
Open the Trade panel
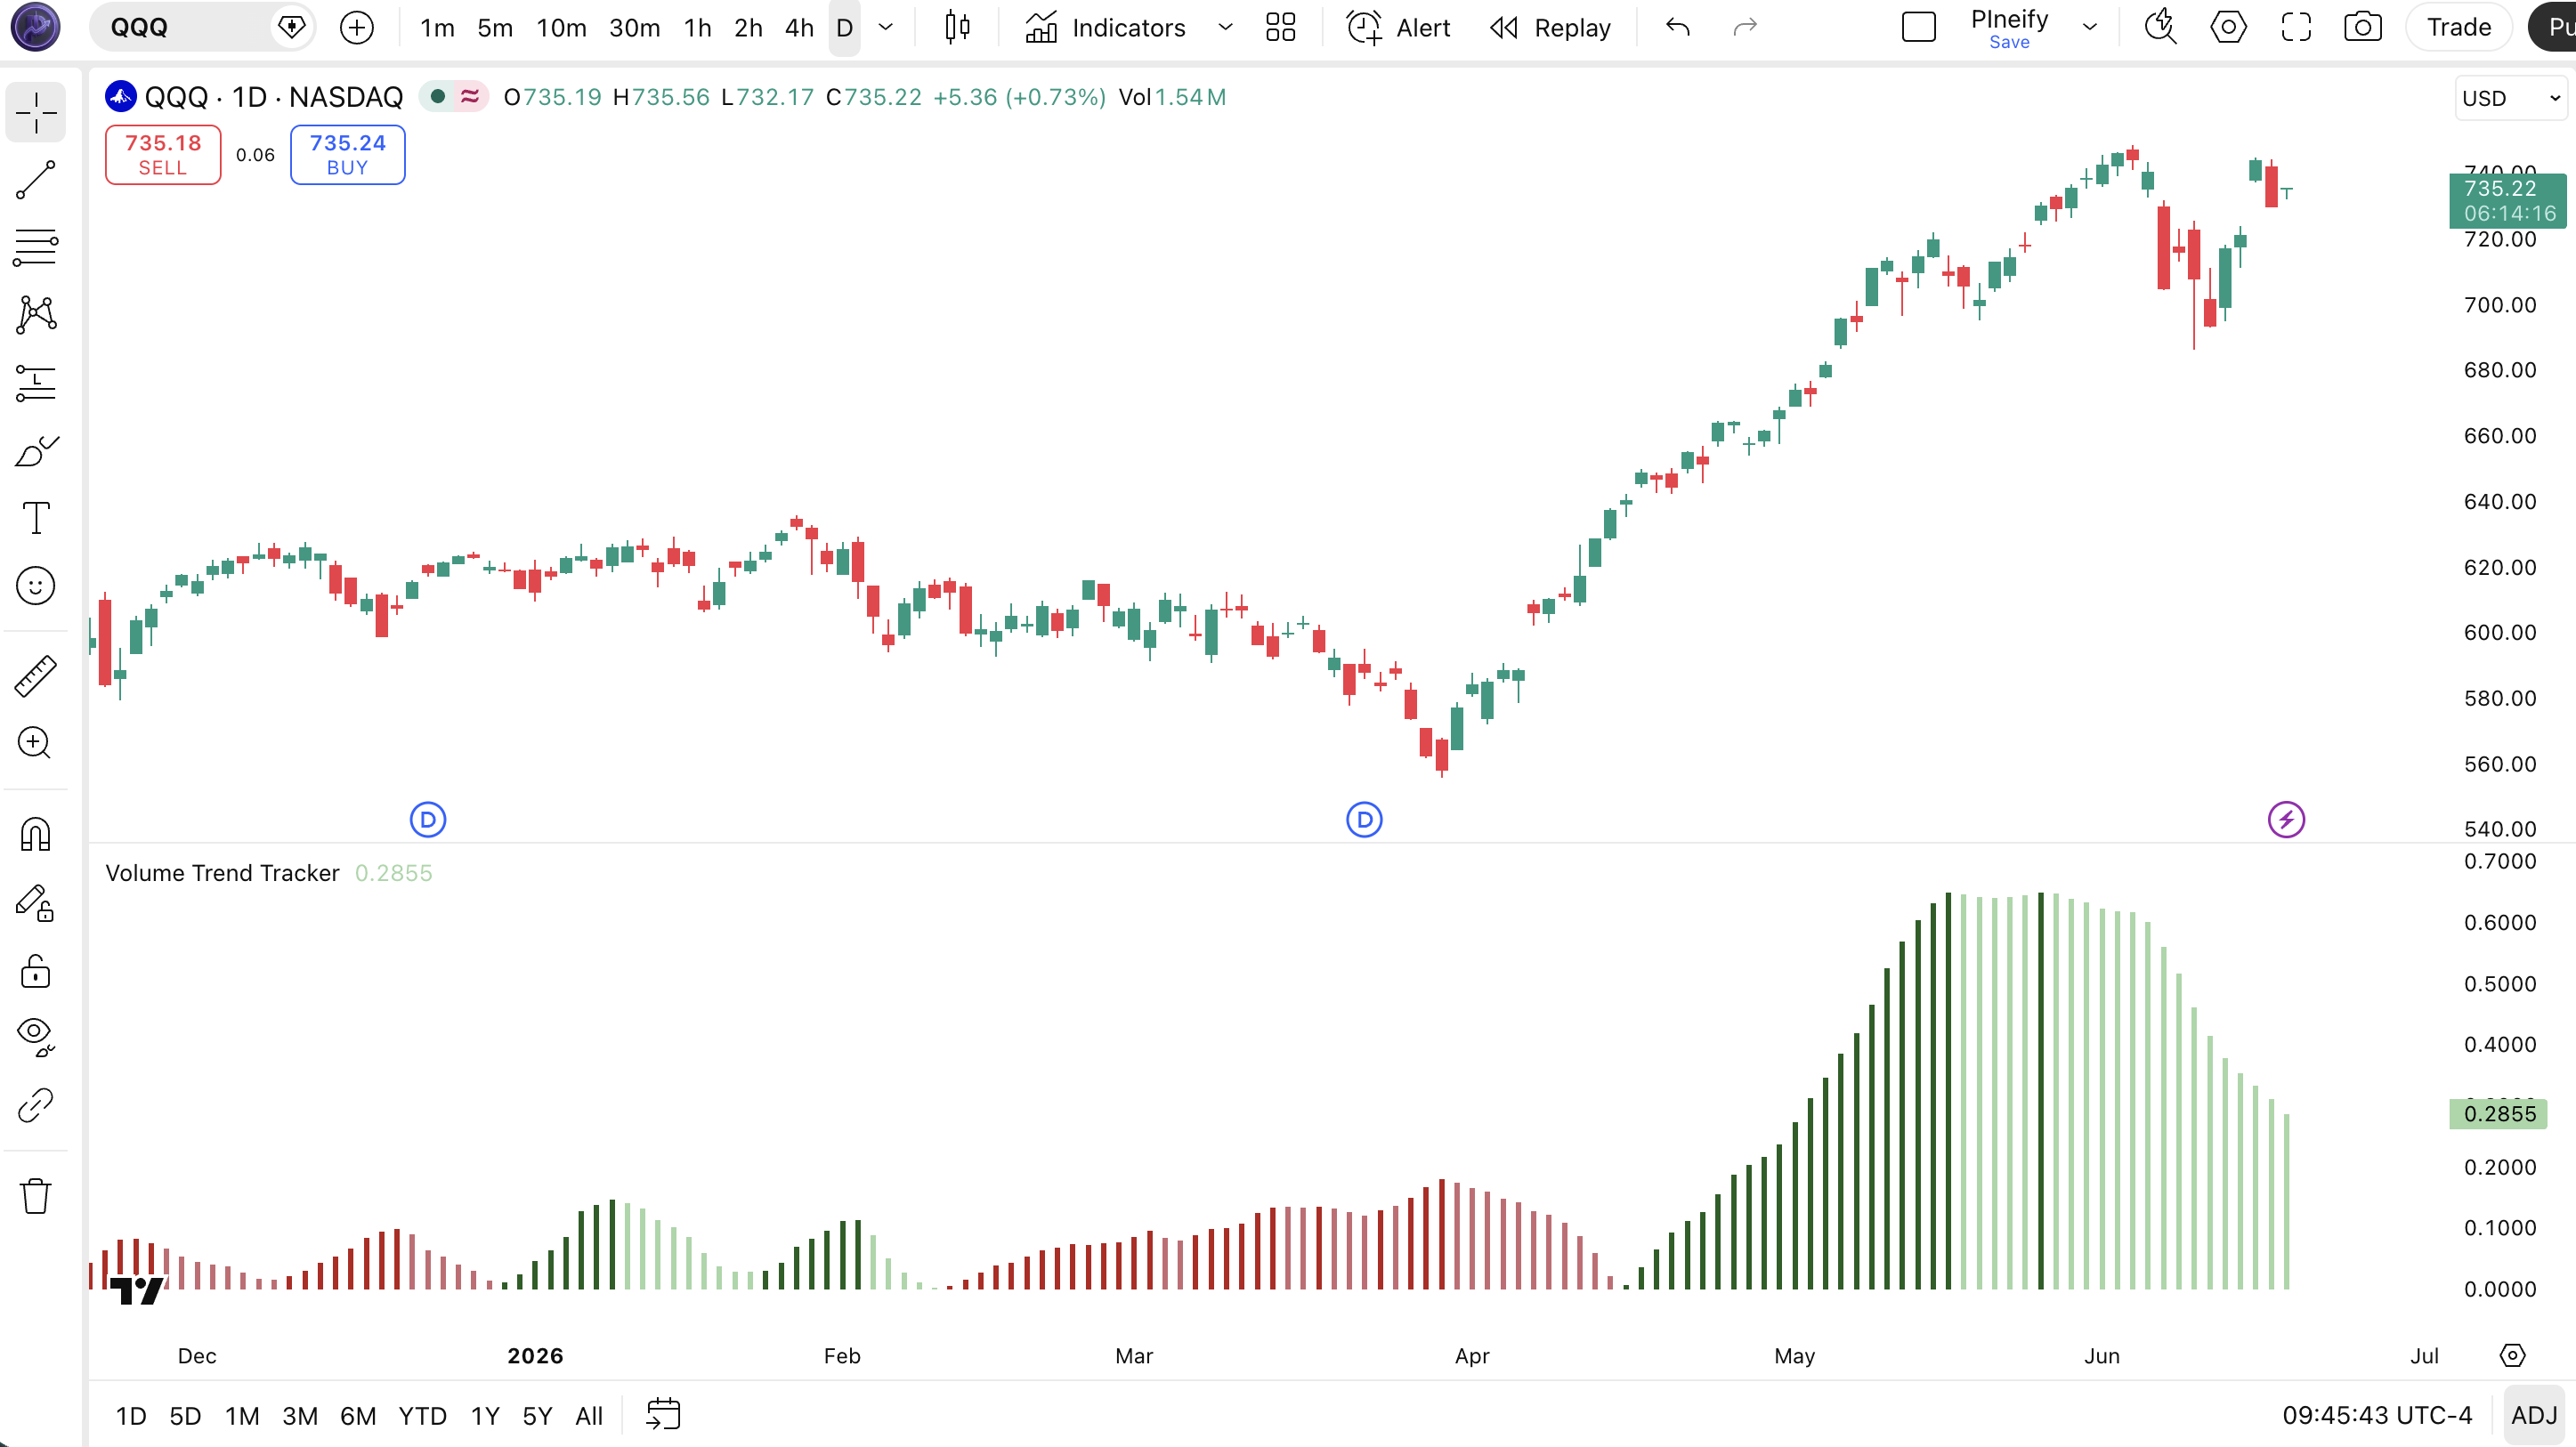pos(2459,27)
